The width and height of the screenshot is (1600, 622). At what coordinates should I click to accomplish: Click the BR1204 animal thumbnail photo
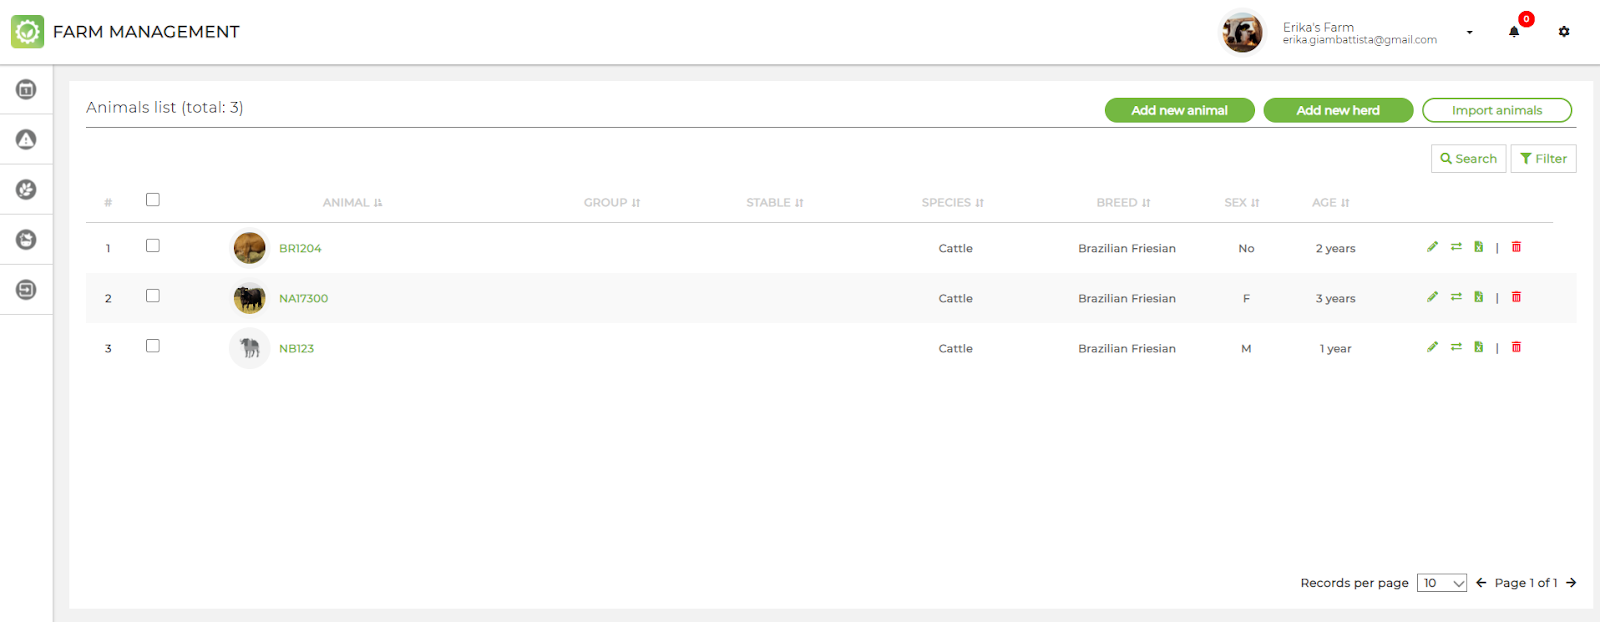250,248
